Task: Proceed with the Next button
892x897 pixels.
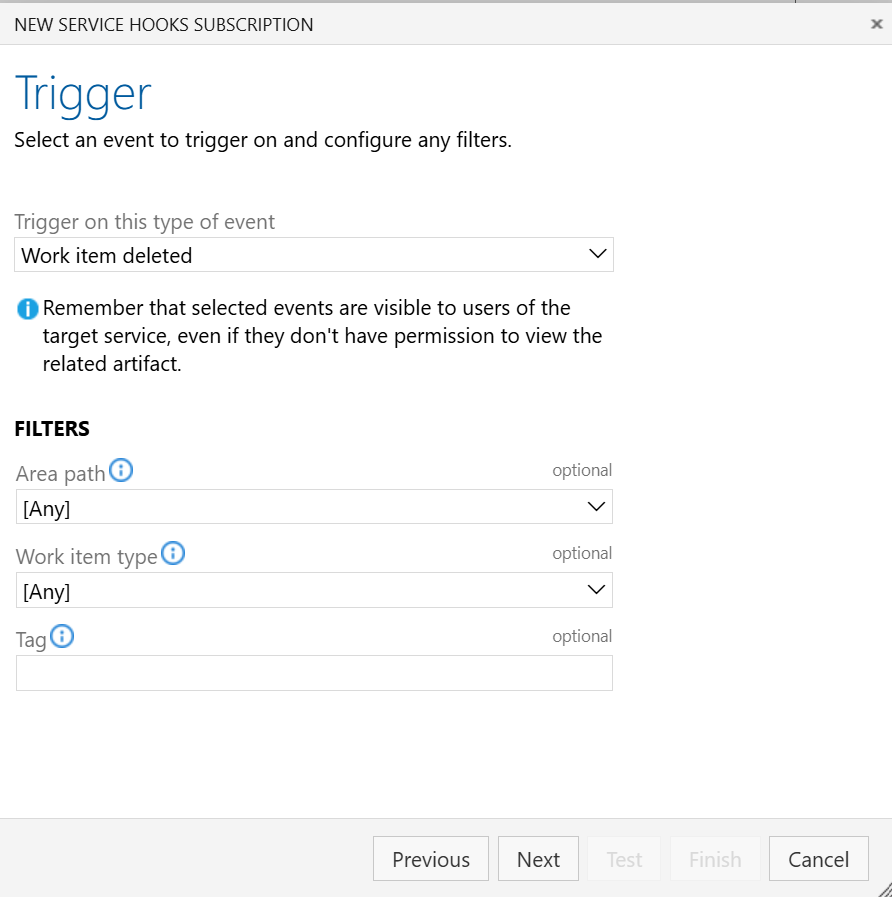Action: (538, 859)
